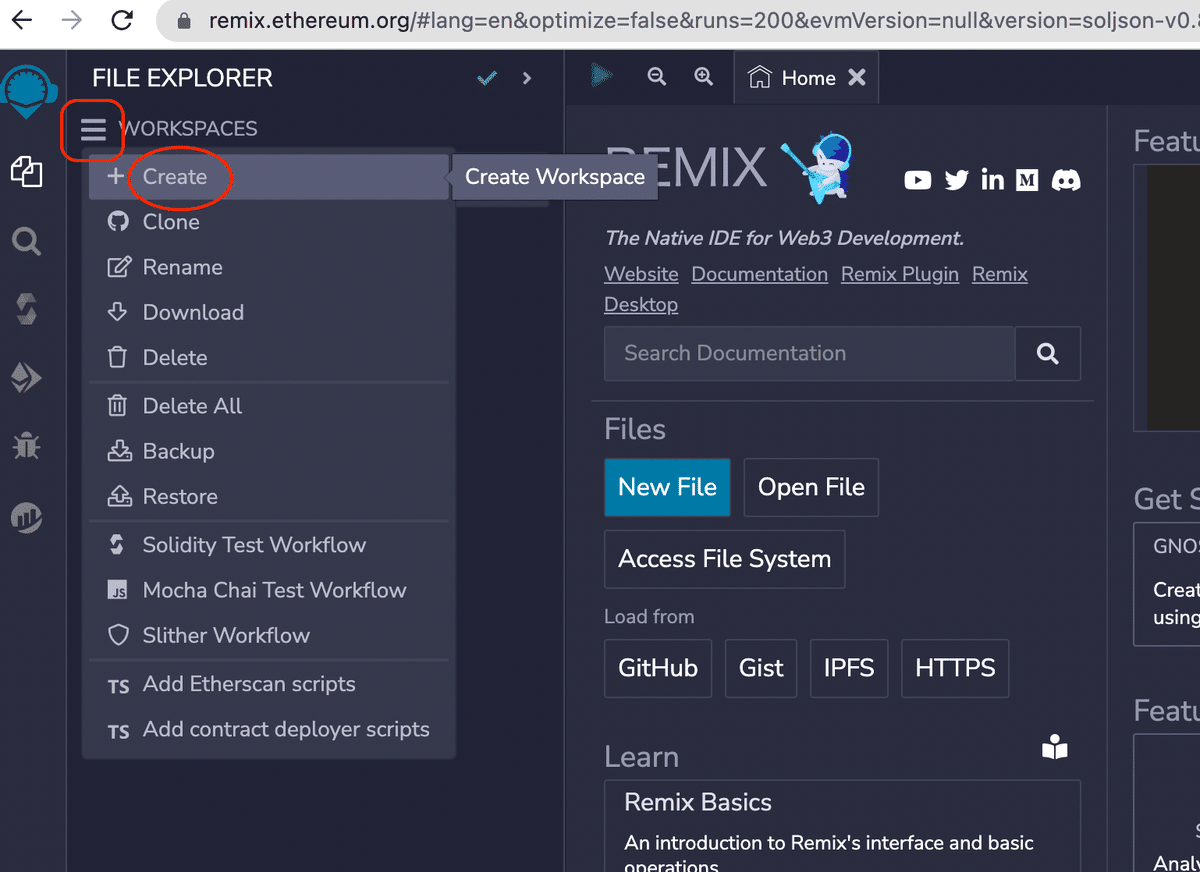Viewport: 1200px width, 872px height.
Task: Open Remix YouTube channel icon
Action: 917,180
